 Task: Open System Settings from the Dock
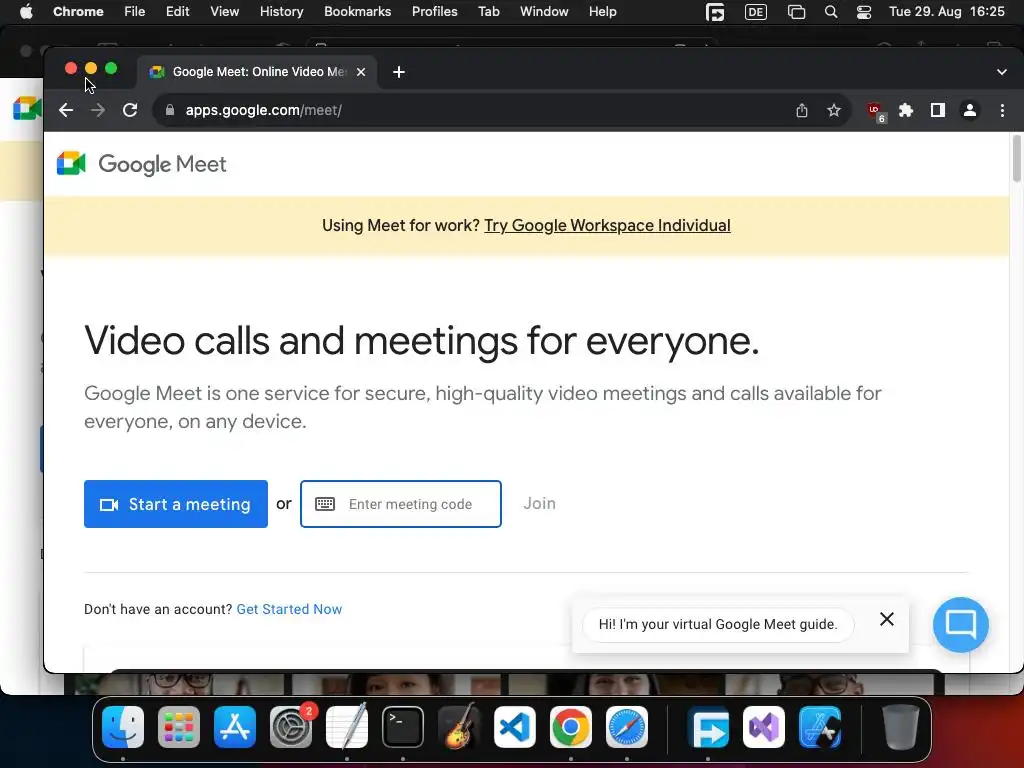click(x=291, y=727)
